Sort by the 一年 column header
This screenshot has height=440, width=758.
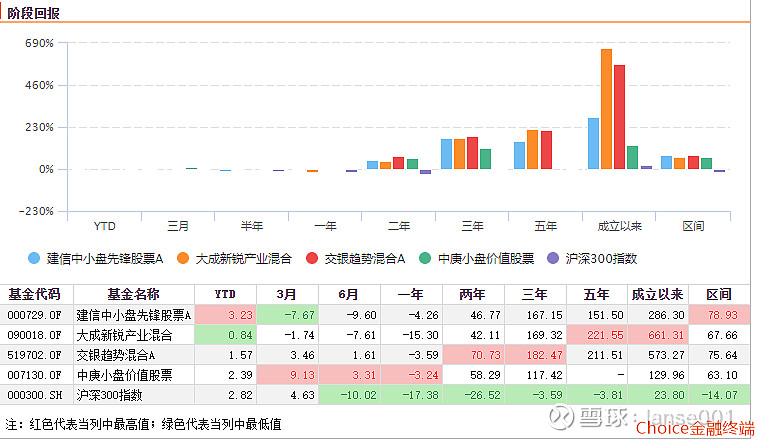click(x=411, y=294)
